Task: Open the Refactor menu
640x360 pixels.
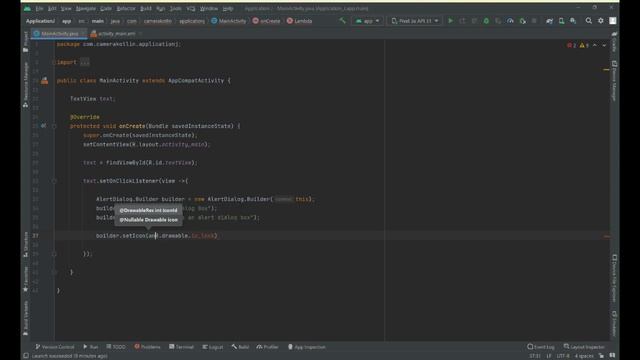Action: coord(126,9)
